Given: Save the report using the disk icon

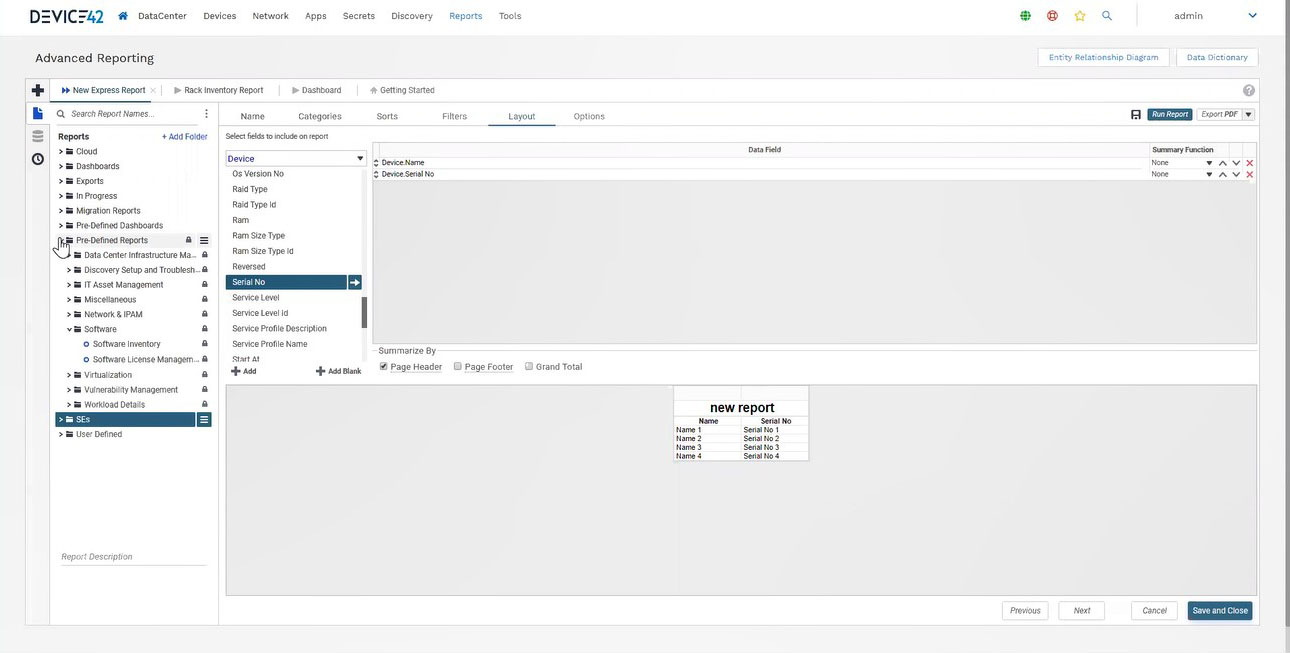Looking at the screenshot, I should [x=1134, y=113].
